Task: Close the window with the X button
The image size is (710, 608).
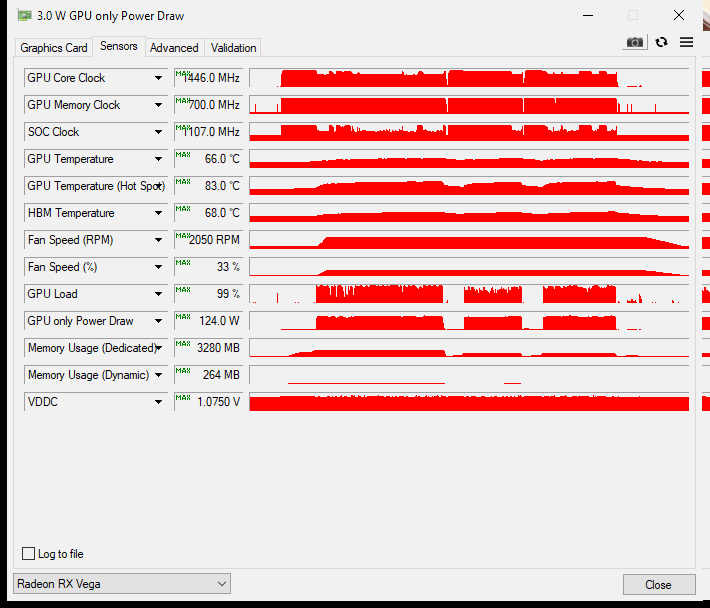Action: click(678, 15)
